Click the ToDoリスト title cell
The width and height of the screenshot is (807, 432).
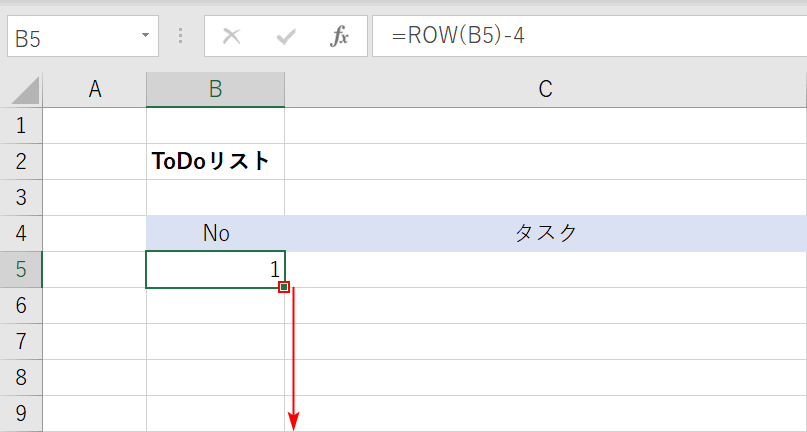(212, 161)
